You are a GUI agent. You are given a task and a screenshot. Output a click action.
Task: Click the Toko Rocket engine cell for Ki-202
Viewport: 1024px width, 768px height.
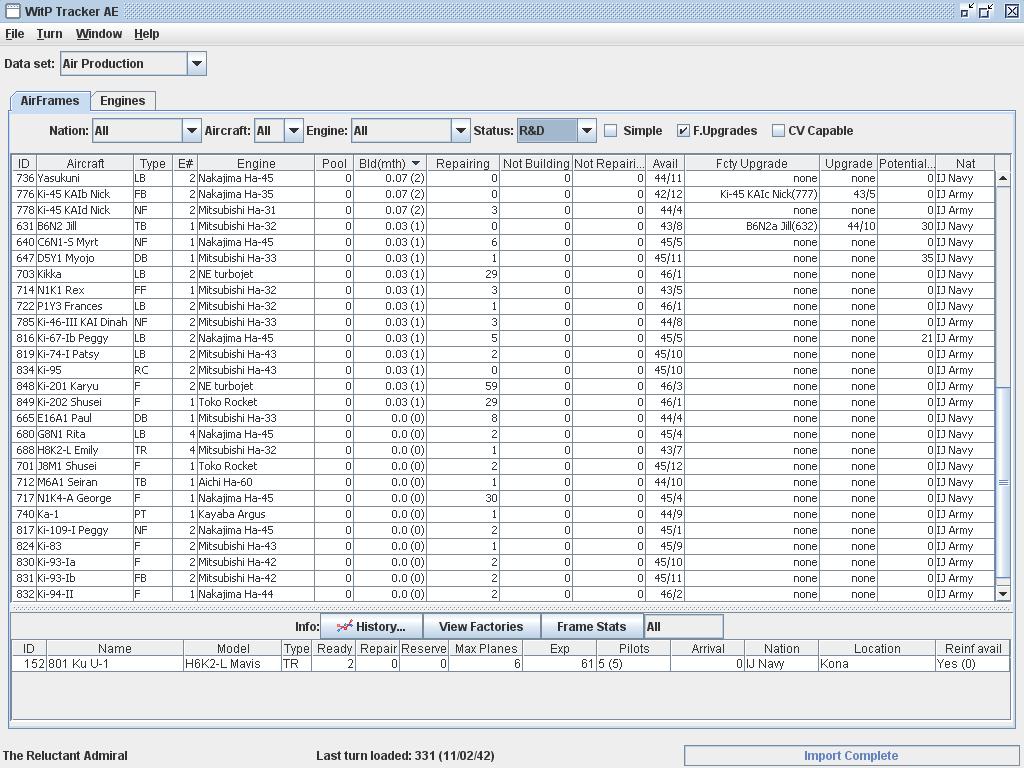[256, 402]
